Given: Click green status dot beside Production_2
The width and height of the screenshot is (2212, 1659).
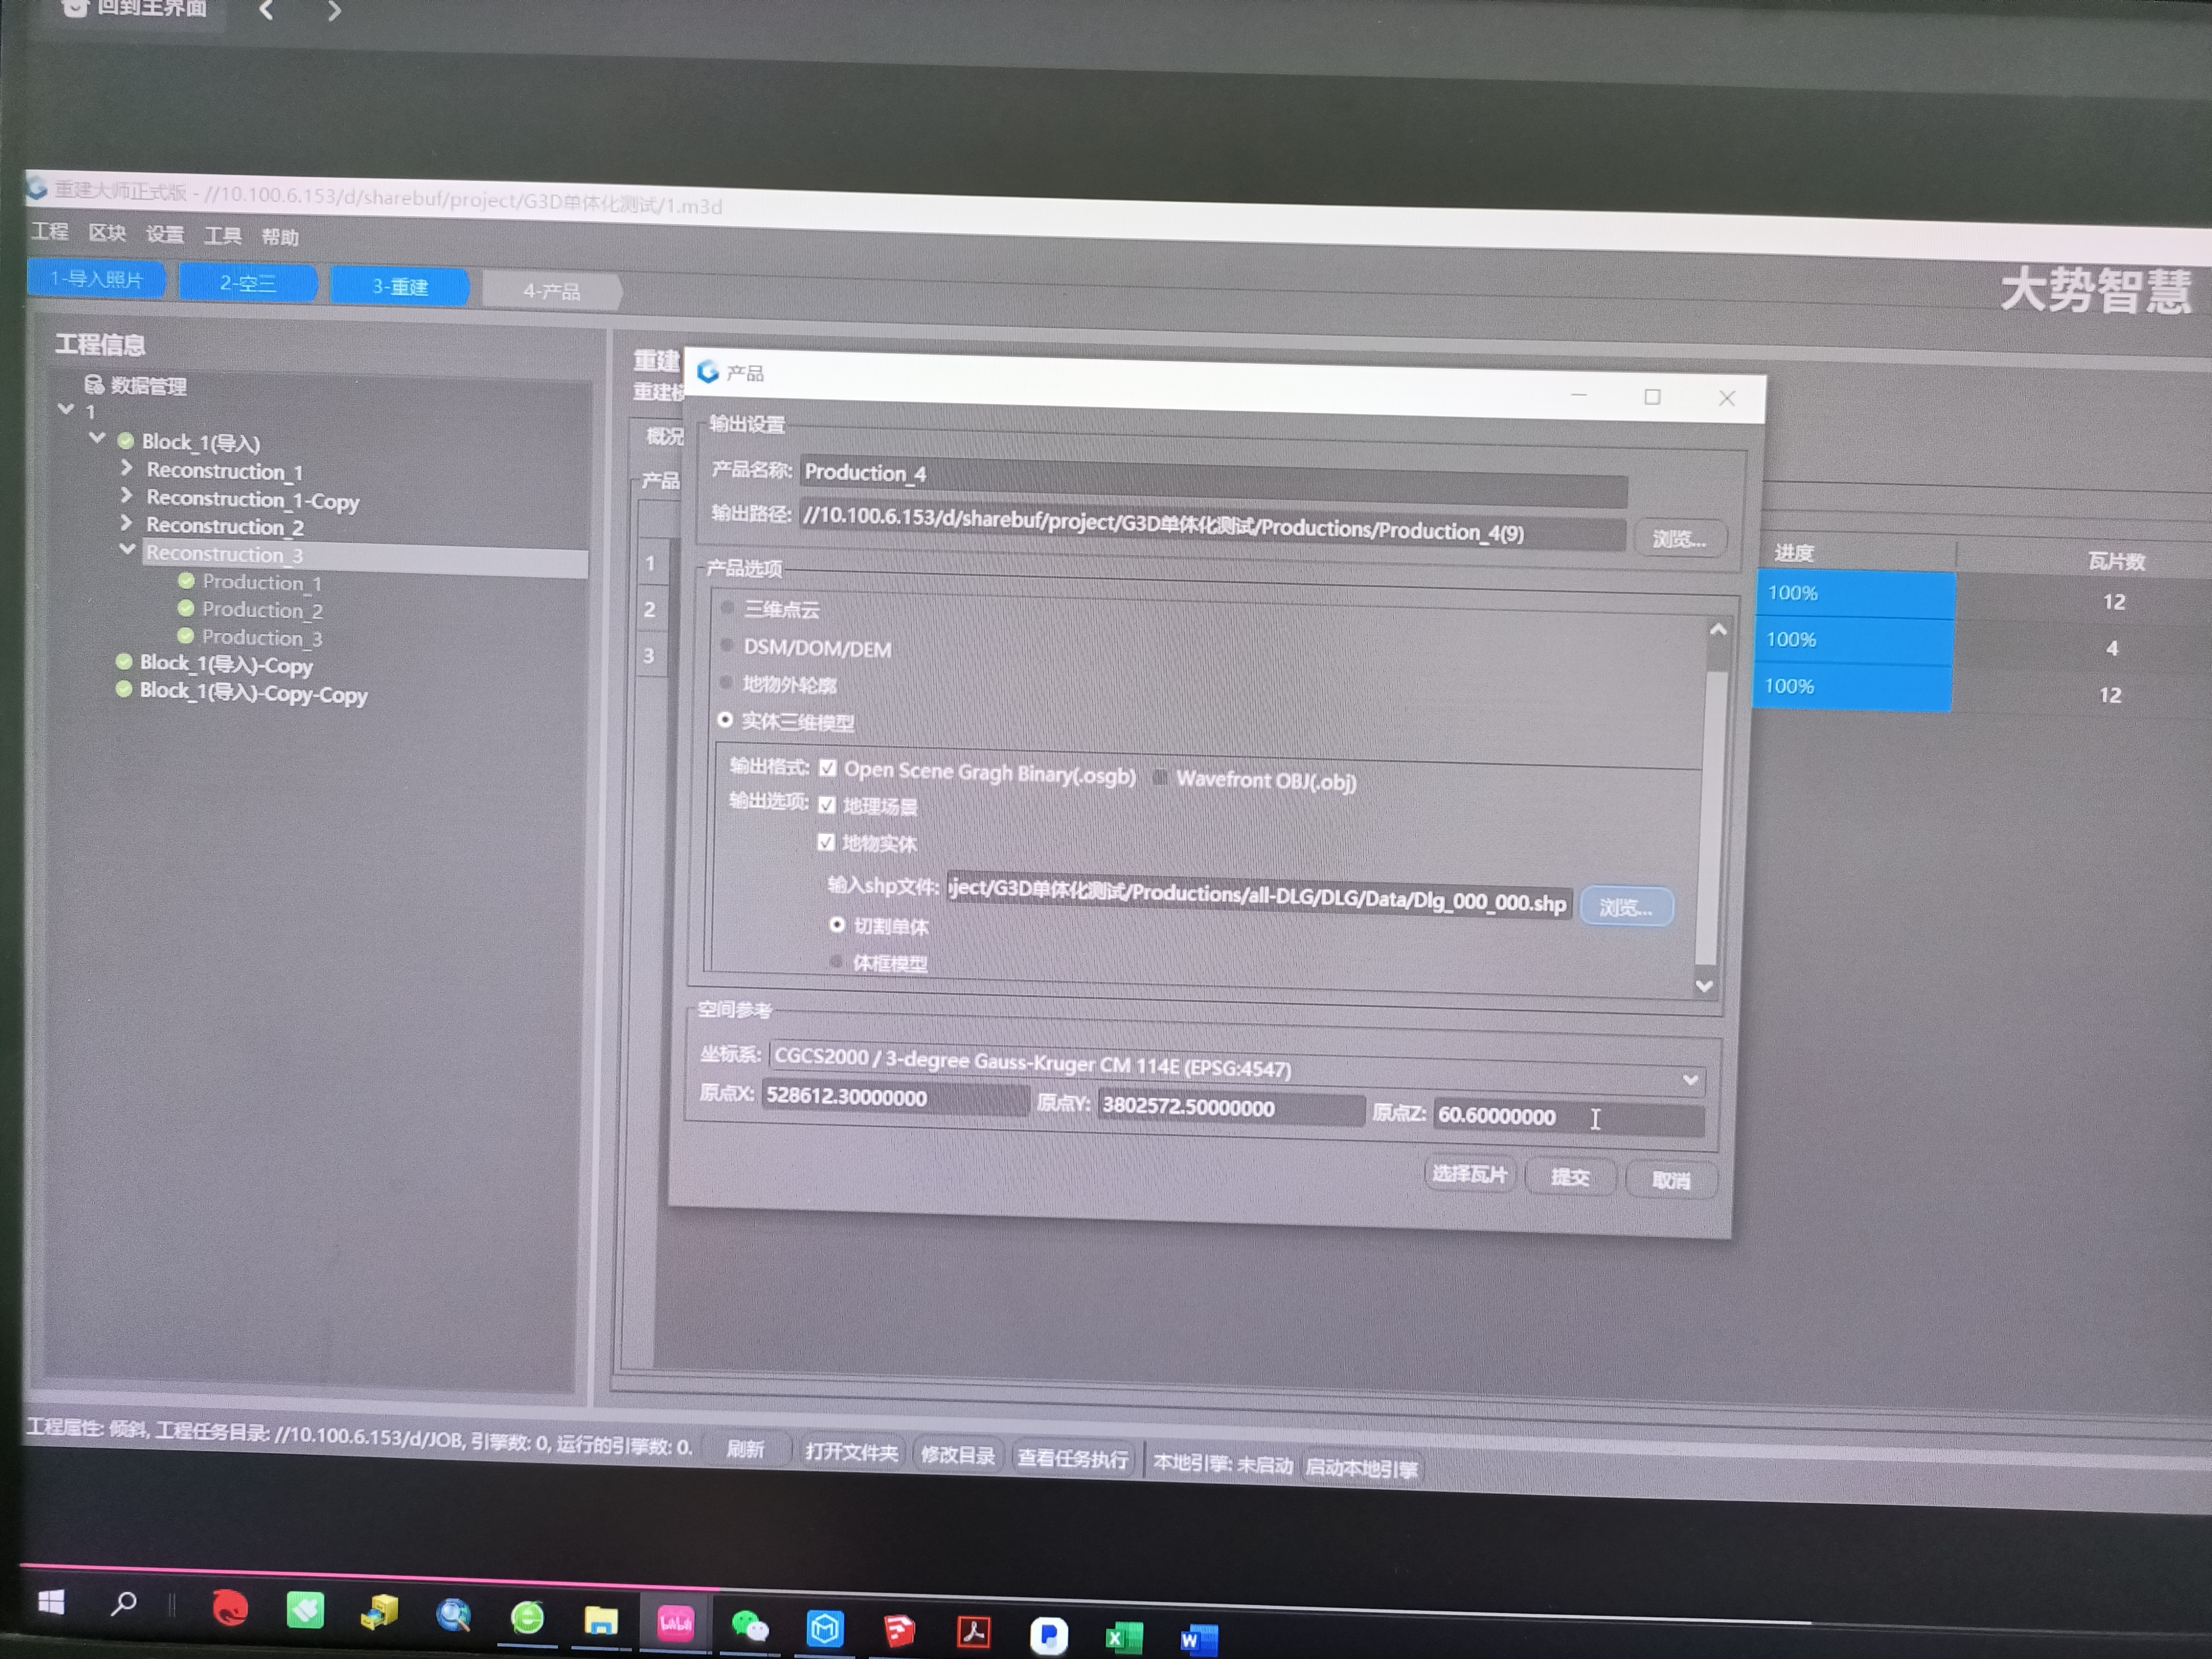Looking at the screenshot, I should pyautogui.click(x=186, y=608).
